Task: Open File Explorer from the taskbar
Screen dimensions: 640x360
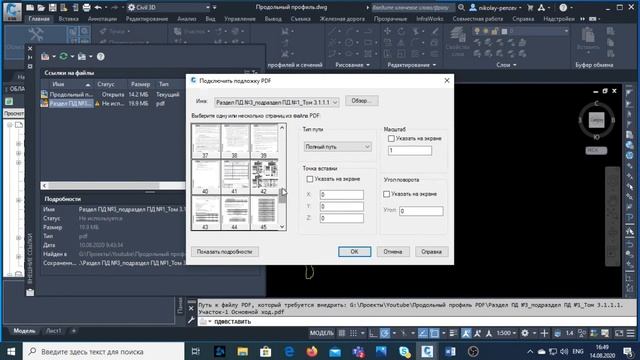Action: pyautogui.click(x=242, y=351)
